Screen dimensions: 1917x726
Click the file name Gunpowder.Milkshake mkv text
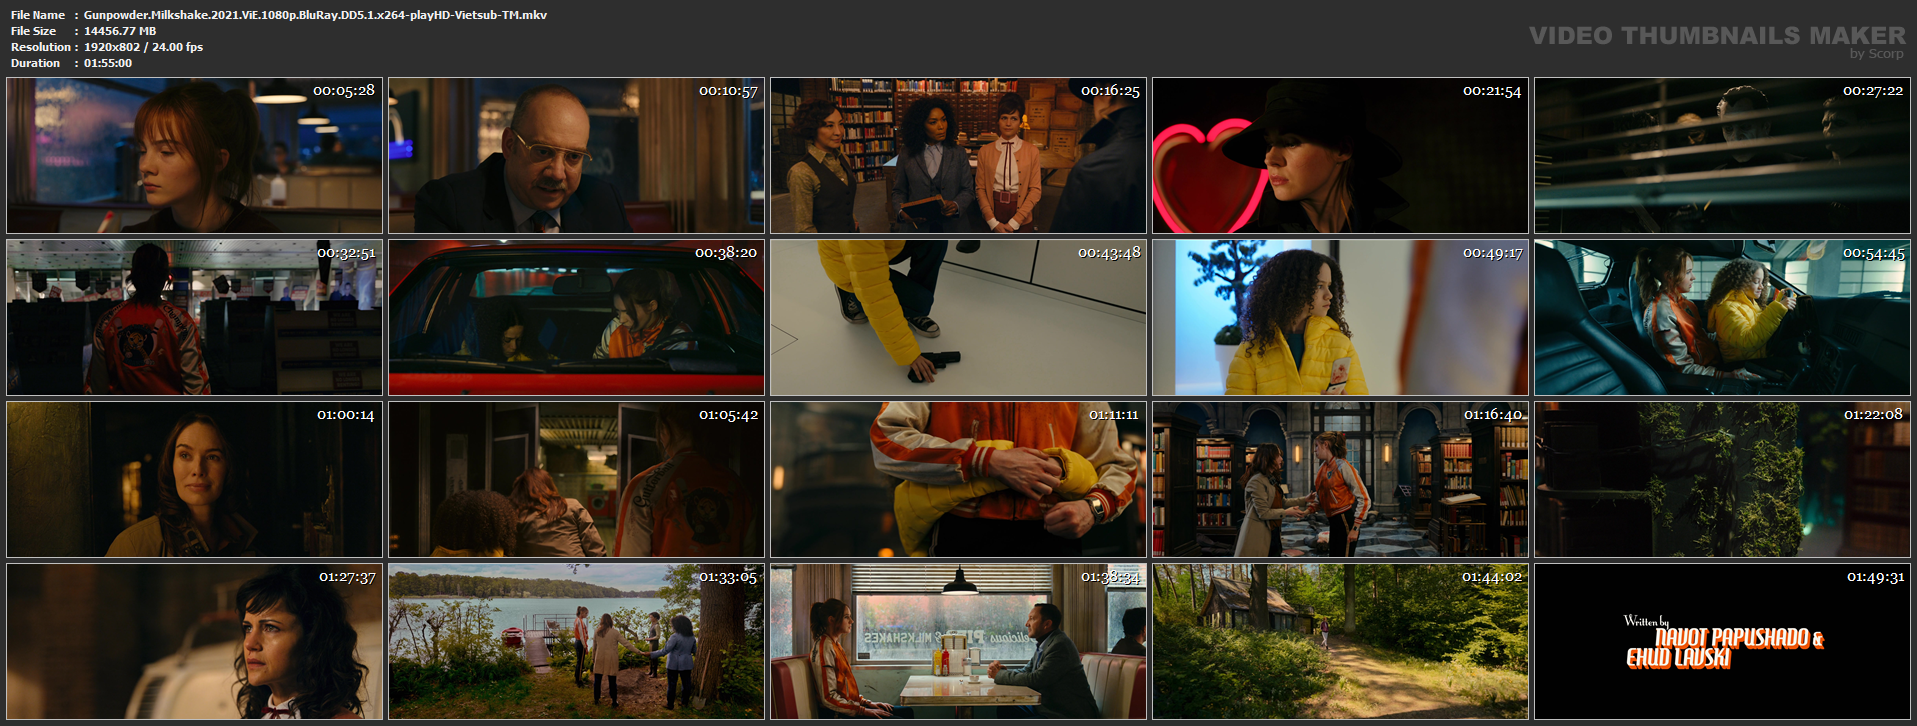pos(315,15)
